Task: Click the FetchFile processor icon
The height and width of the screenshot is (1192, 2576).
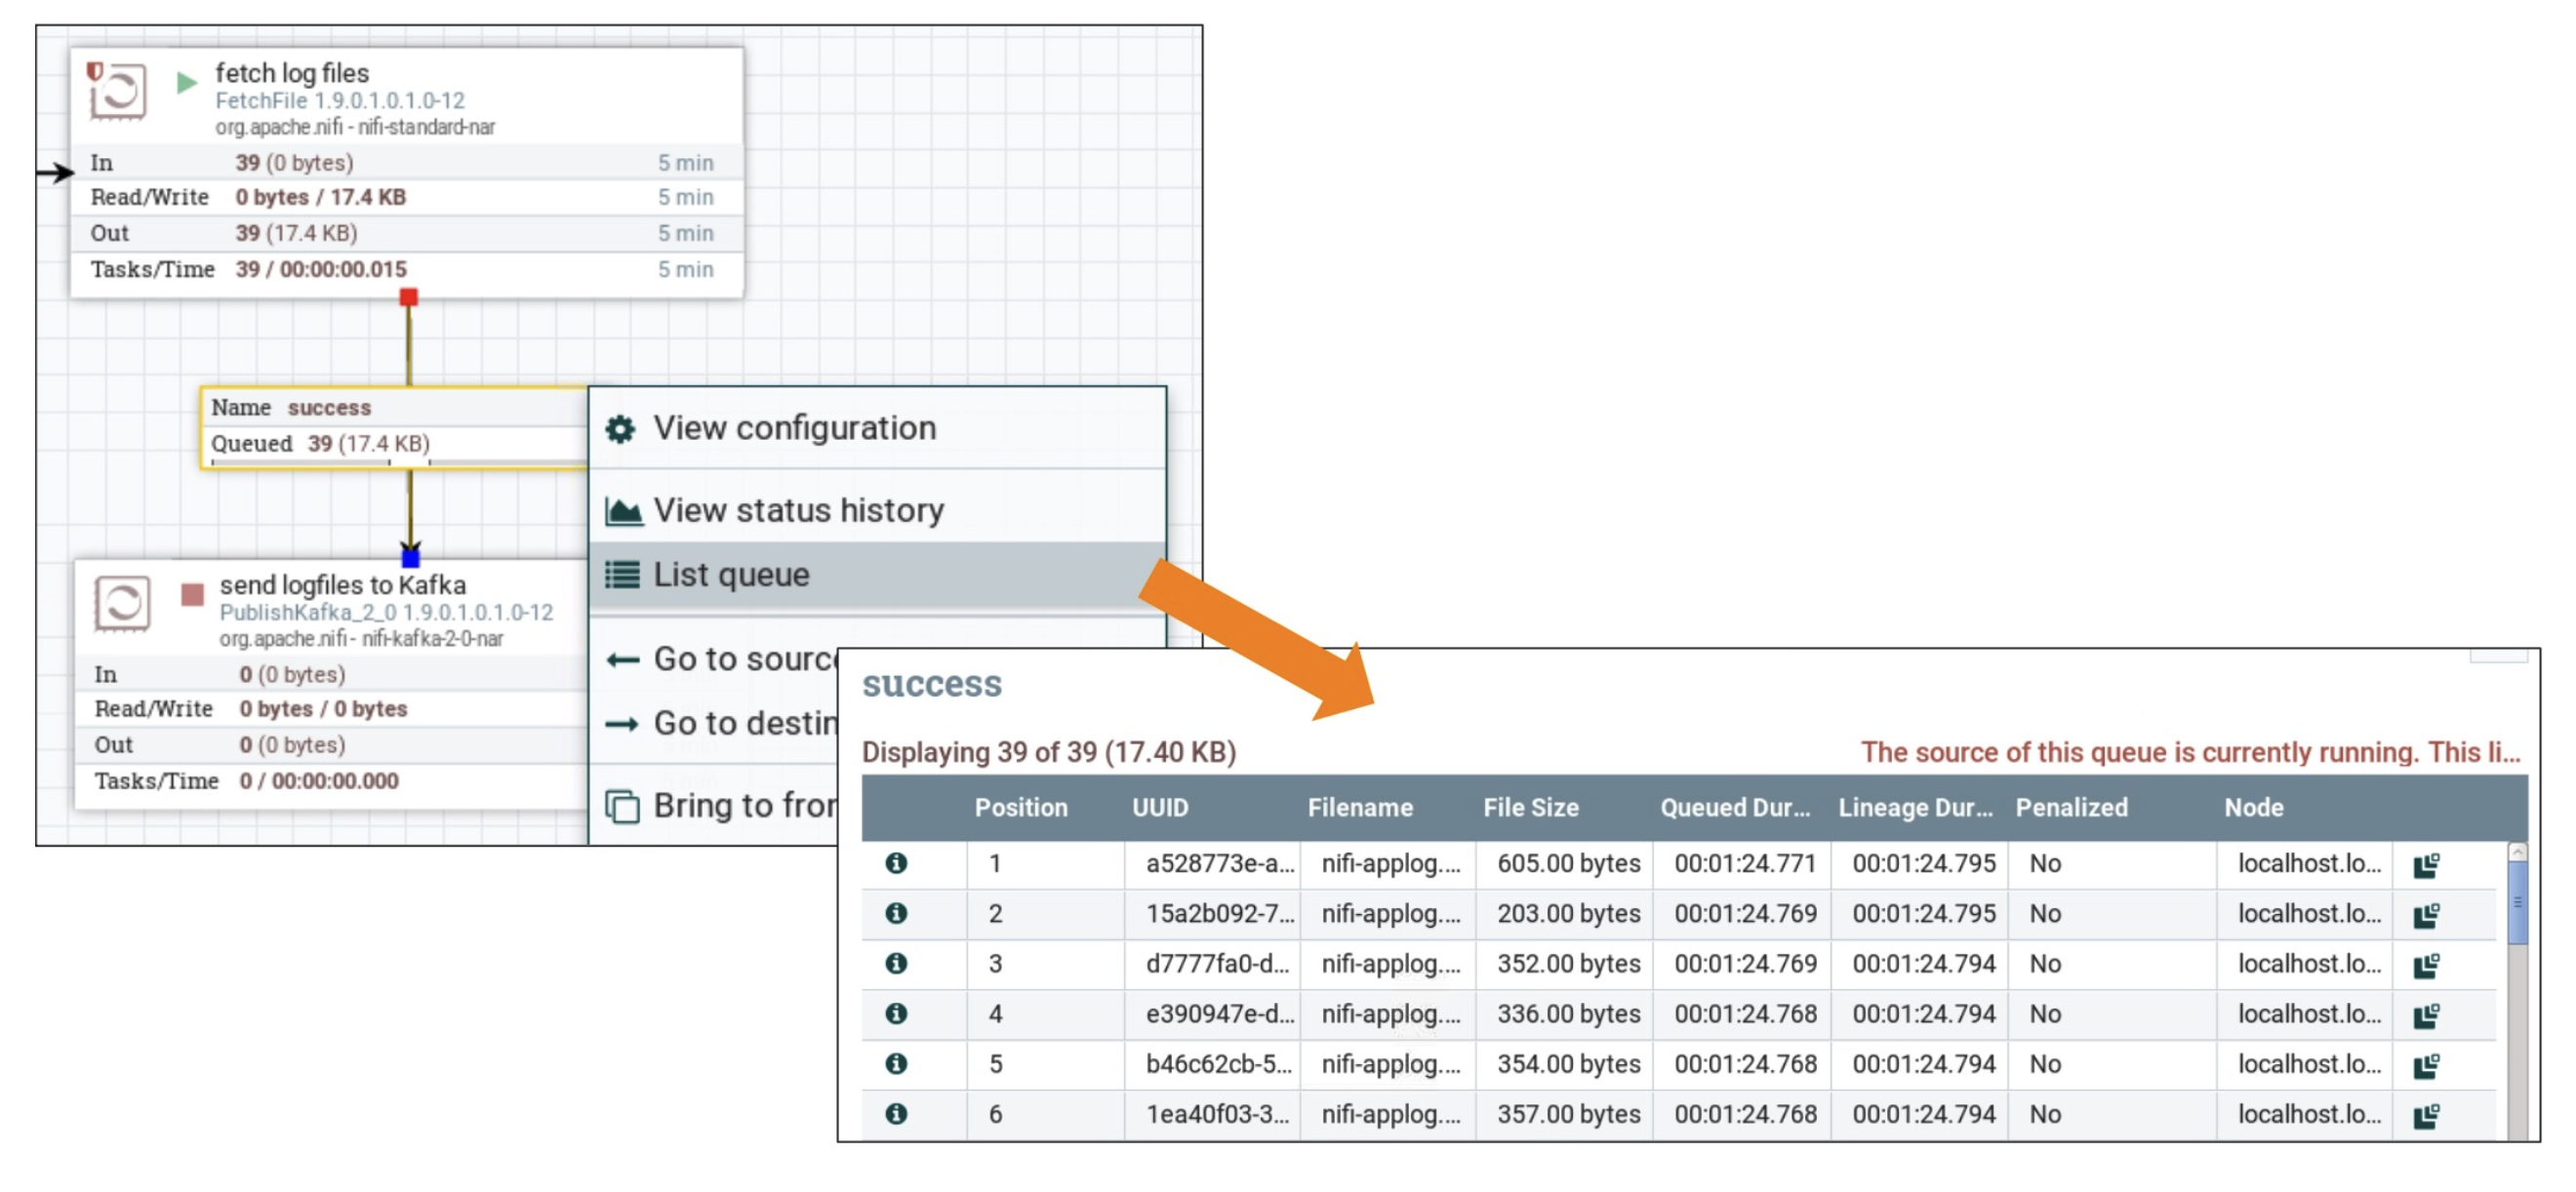Action: pos(118,91)
